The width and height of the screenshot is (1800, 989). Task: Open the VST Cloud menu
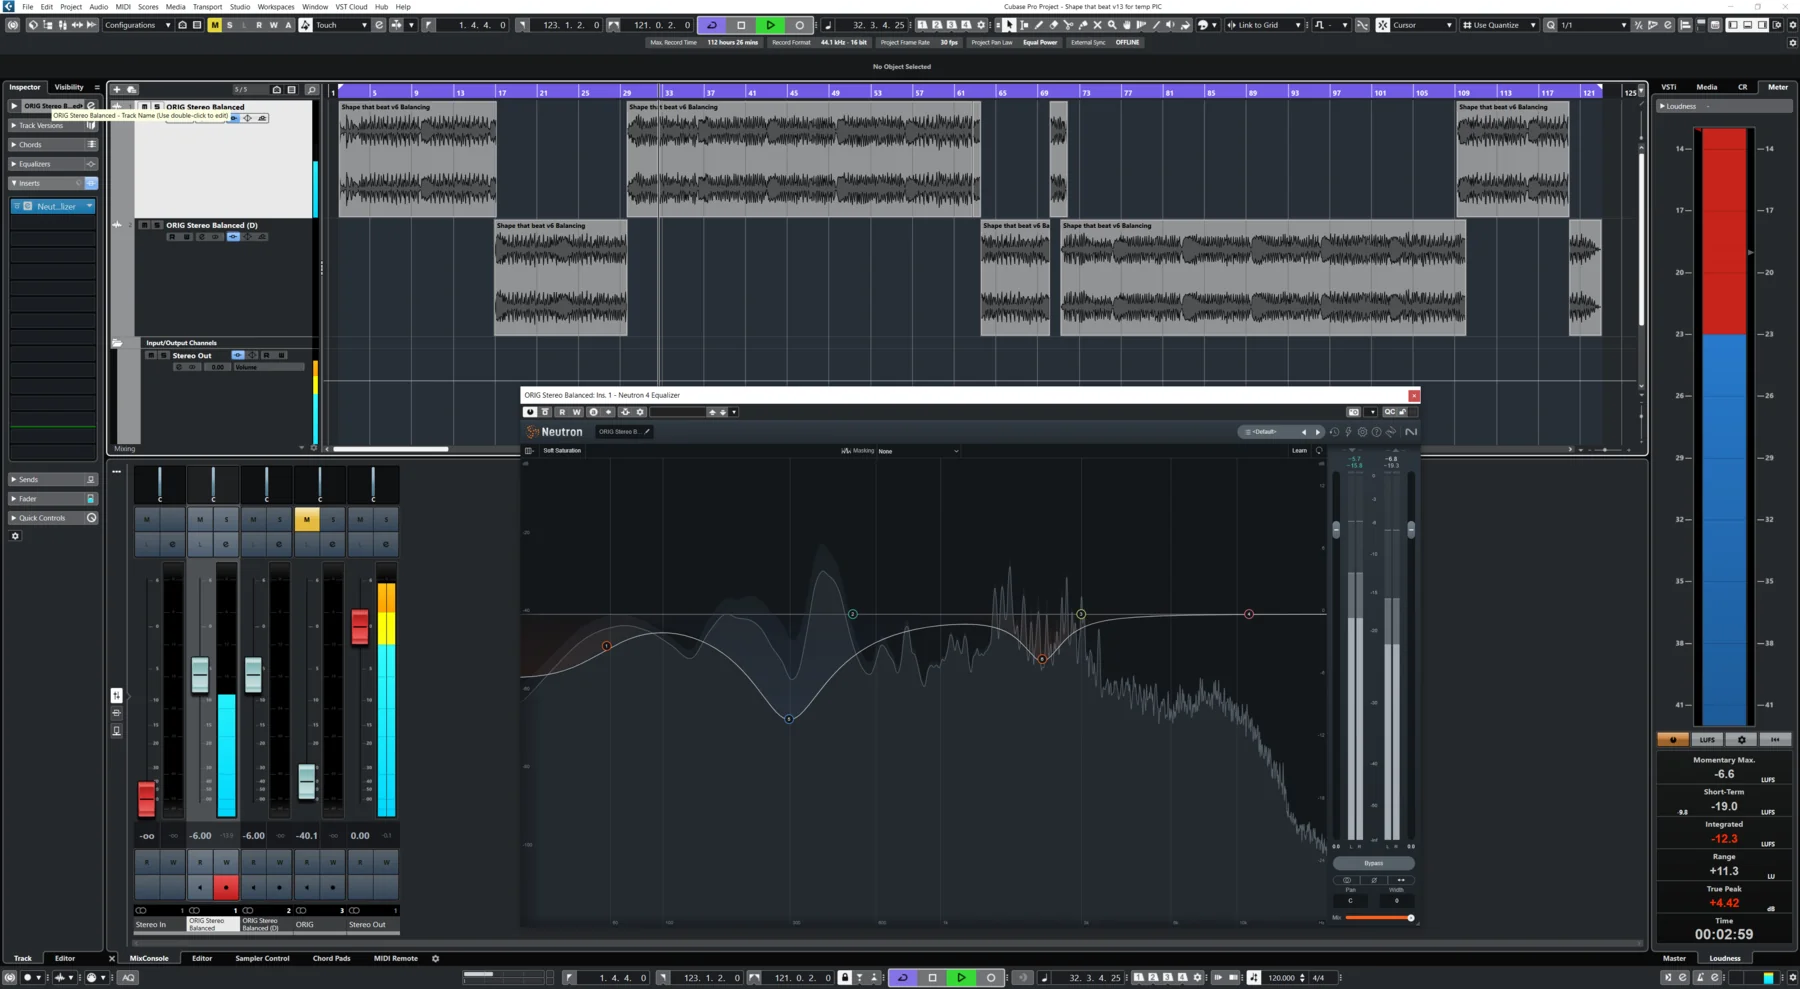[351, 6]
